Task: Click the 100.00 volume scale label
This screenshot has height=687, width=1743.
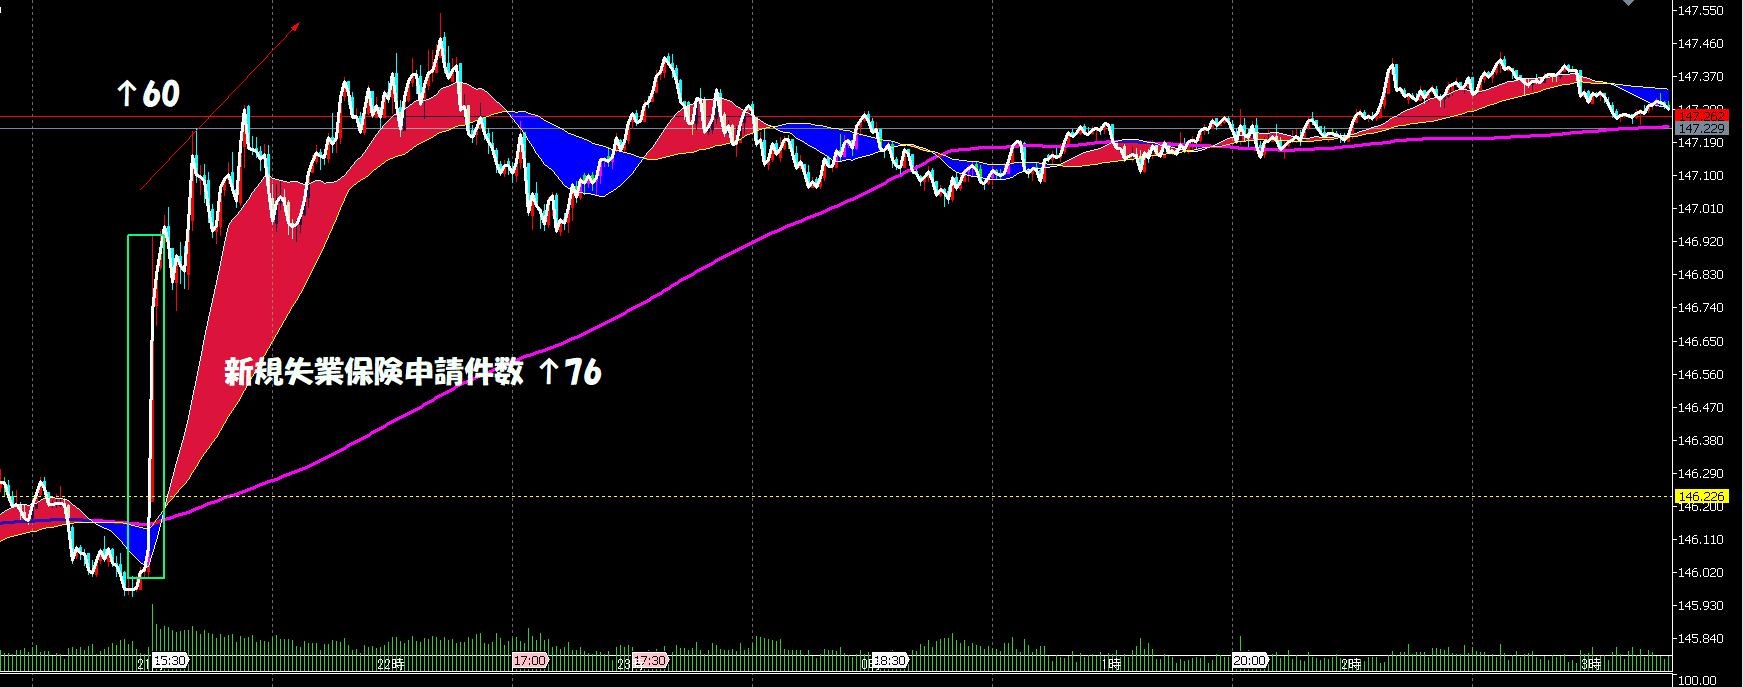Action: pyautogui.click(x=1697, y=681)
